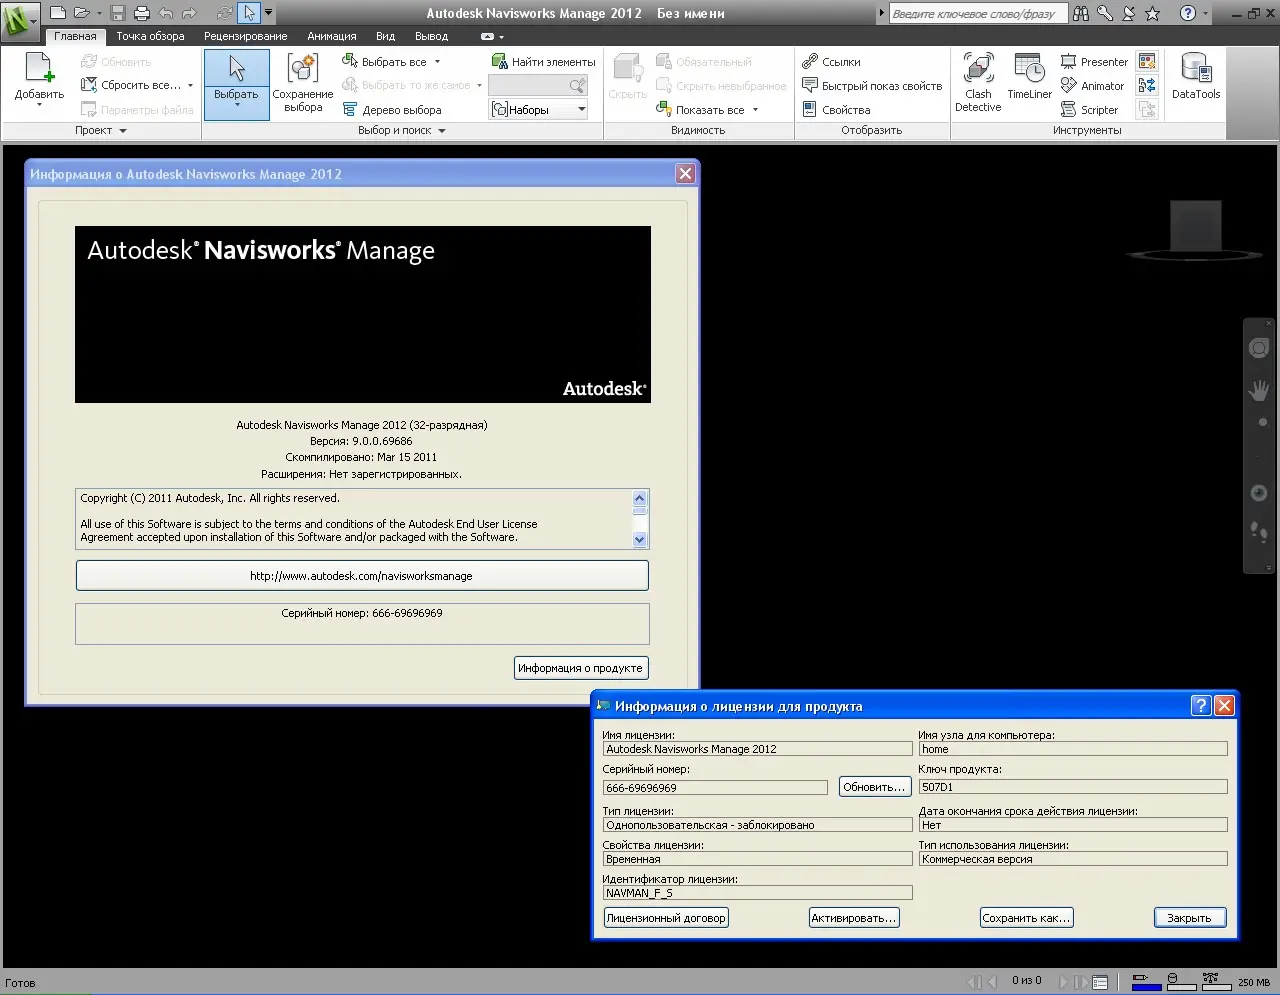The height and width of the screenshot is (995, 1280).
Task: Expand the Проект panel arrow
Action: pyautogui.click(x=123, y=131)
